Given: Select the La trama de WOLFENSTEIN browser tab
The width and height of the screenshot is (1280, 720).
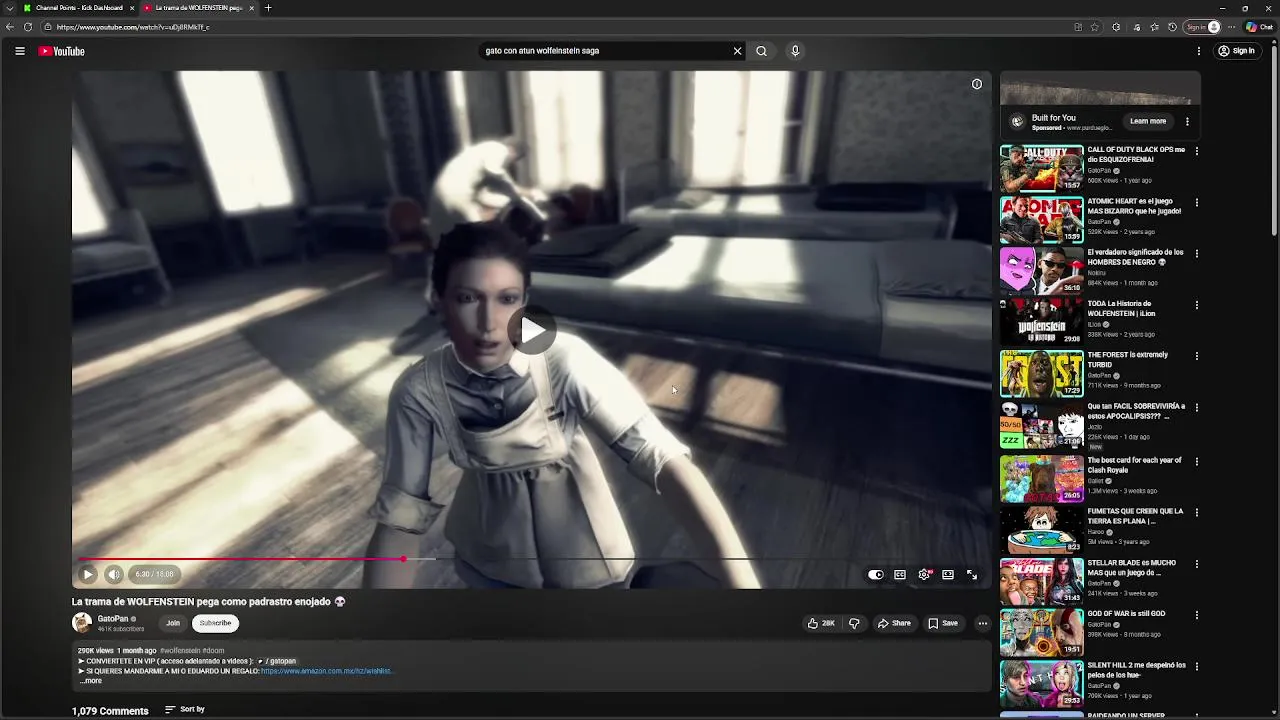Looking at the screenshot, I should tap(198, 8).
